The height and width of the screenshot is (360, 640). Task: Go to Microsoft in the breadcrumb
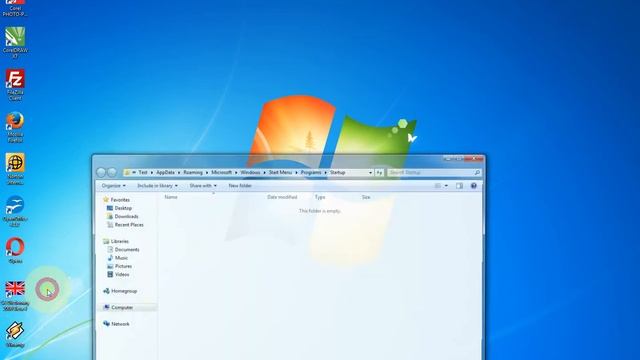tap(222, 173)
